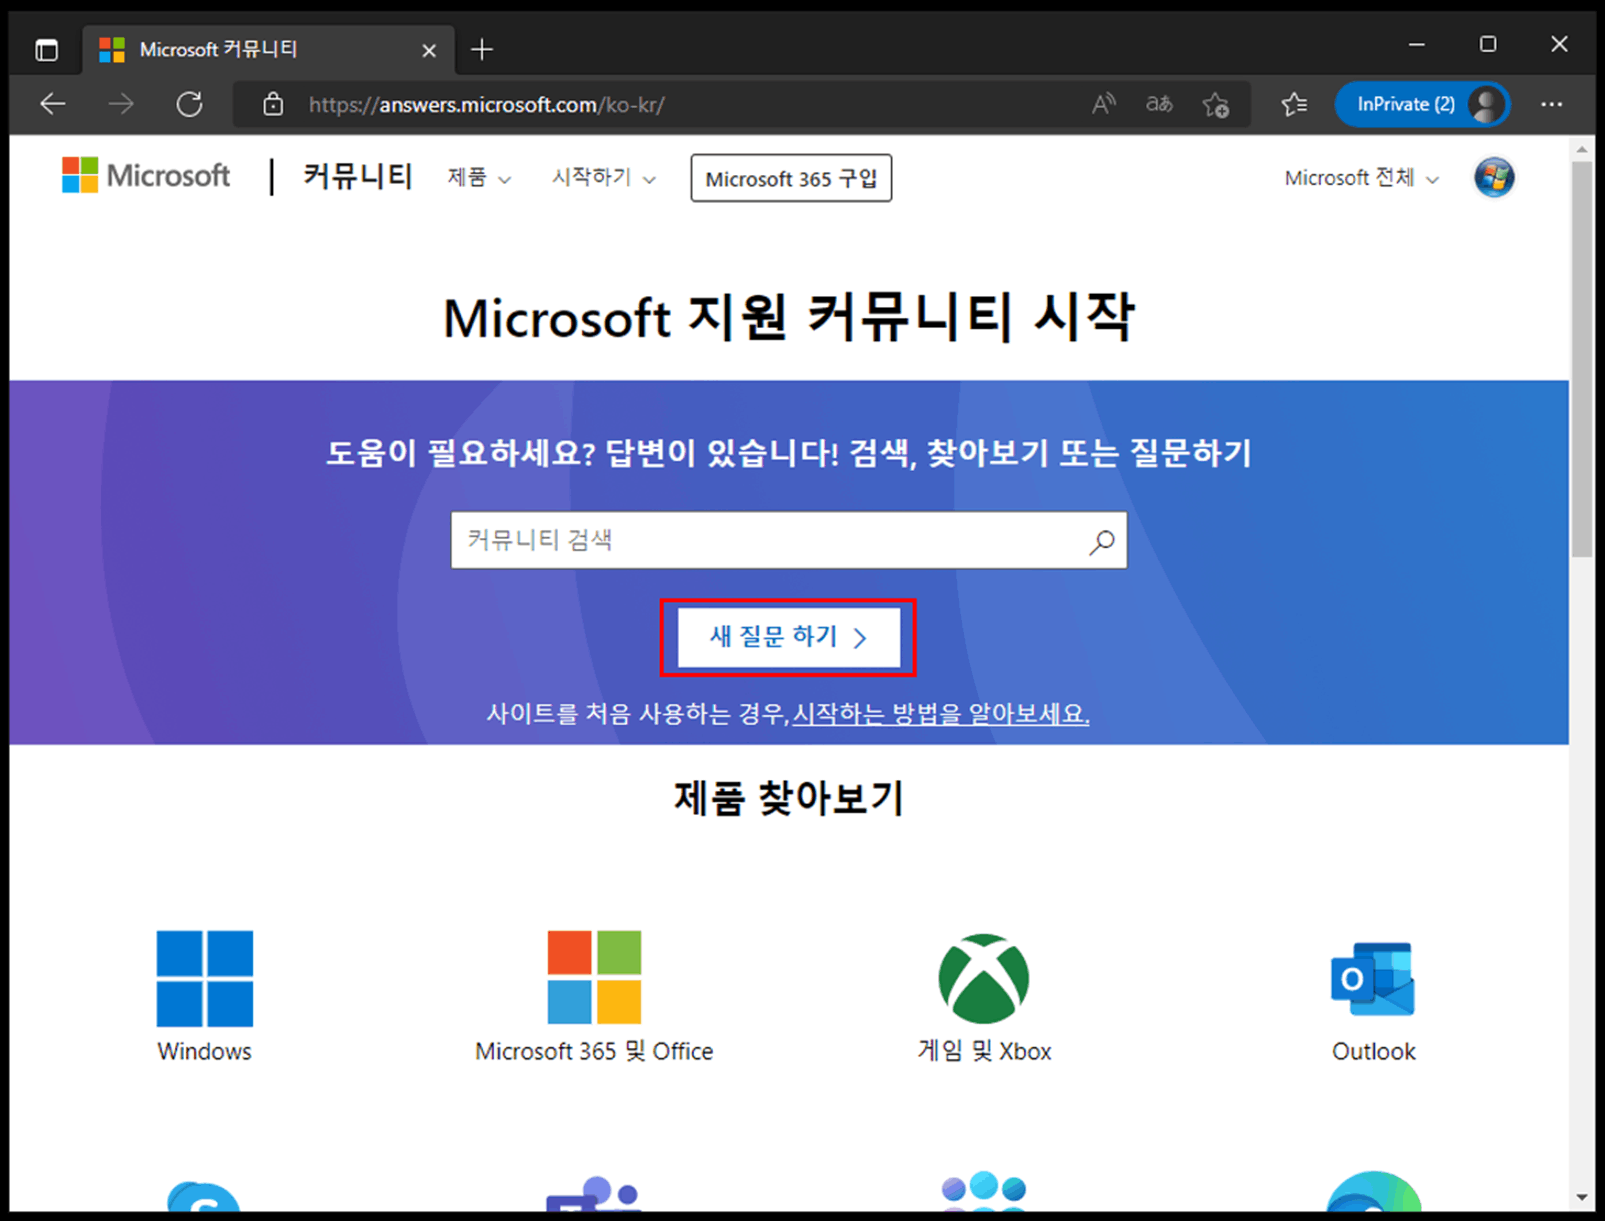Viewport: 1605px width, 1221px height.
Task: View site information lock icon
Action: point(273,104)
